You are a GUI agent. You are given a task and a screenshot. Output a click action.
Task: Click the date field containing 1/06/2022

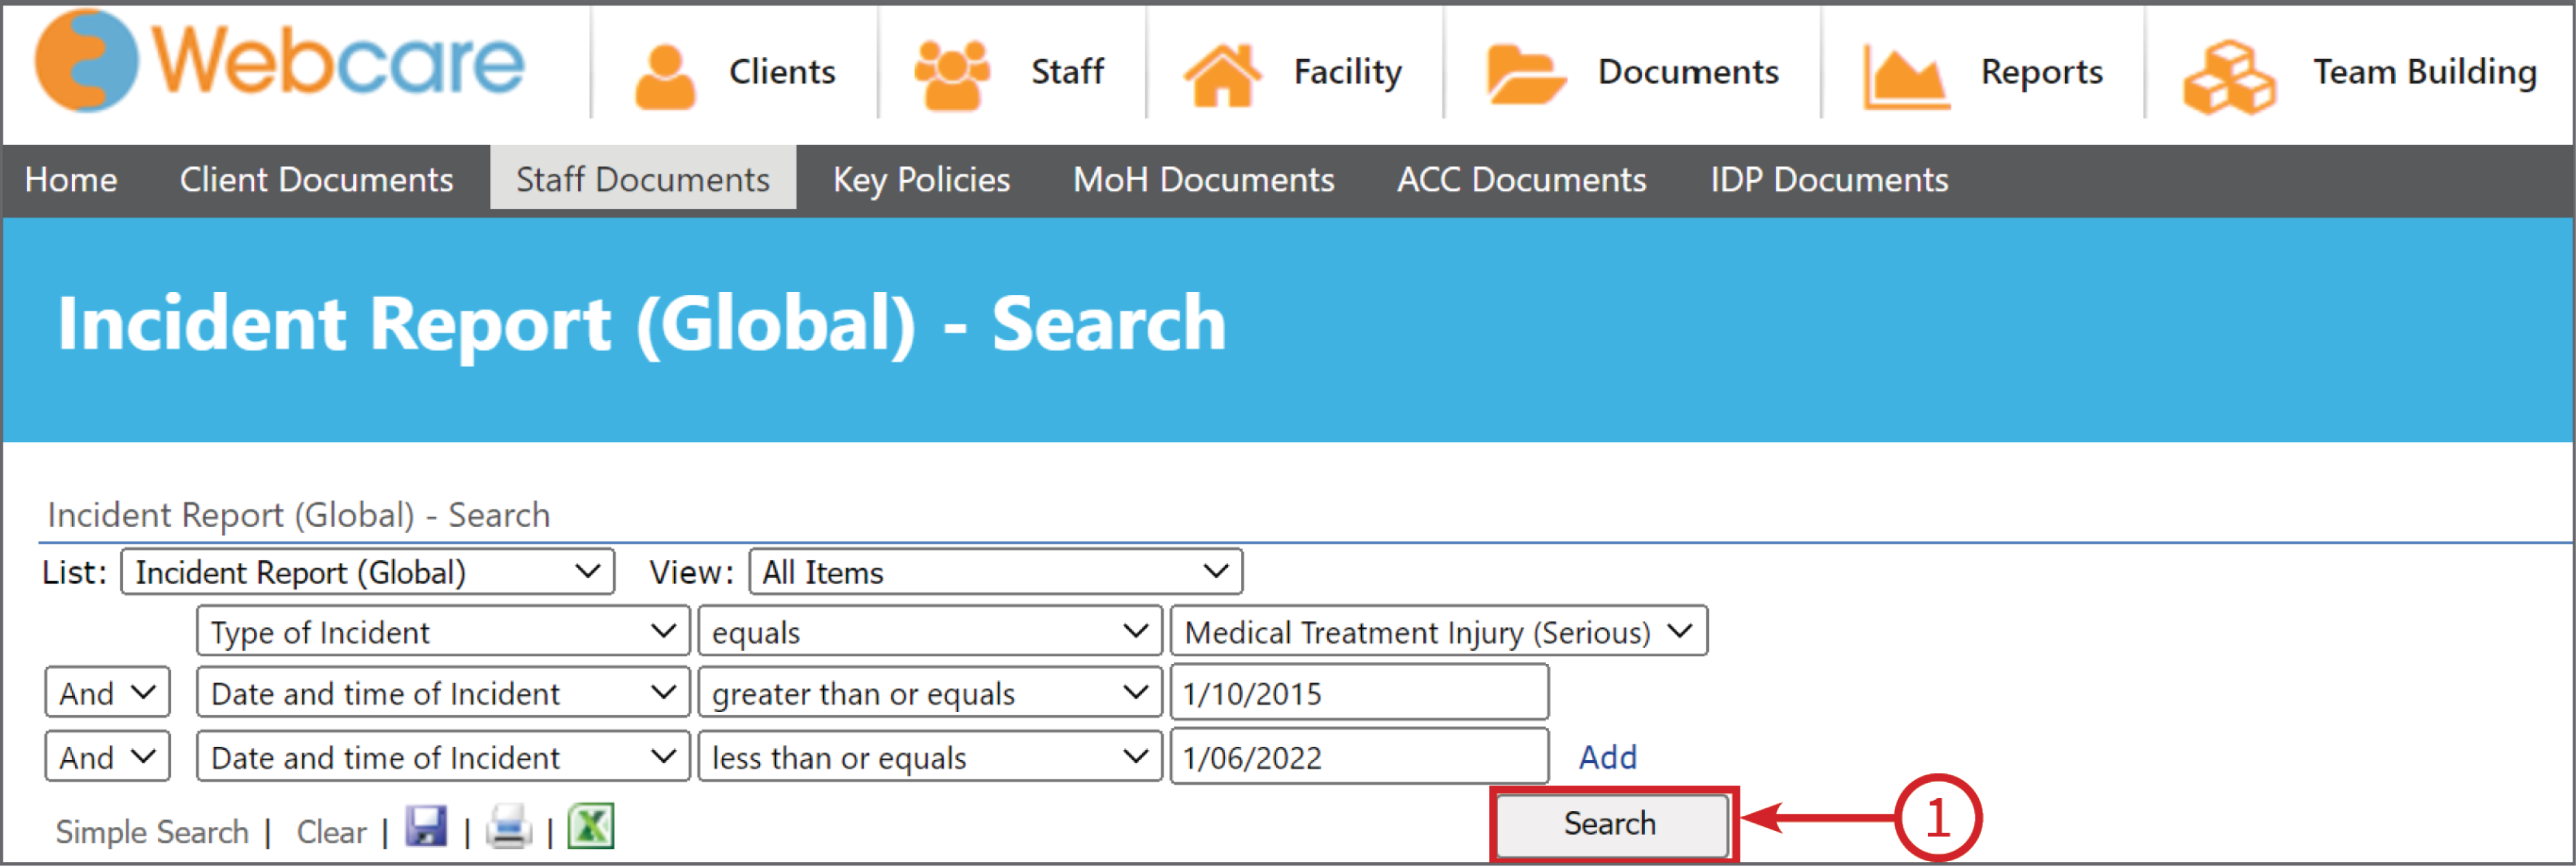1360,757
